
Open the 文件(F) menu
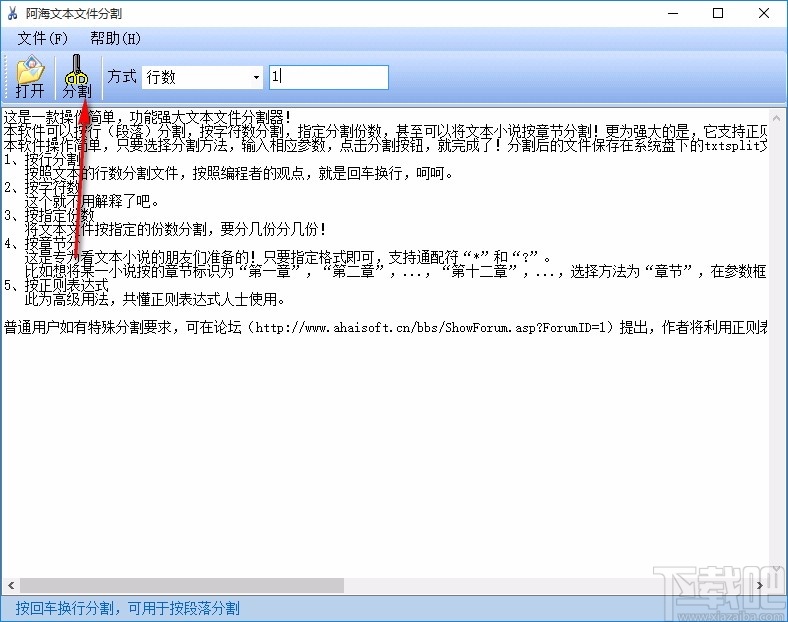coord(42,39)
